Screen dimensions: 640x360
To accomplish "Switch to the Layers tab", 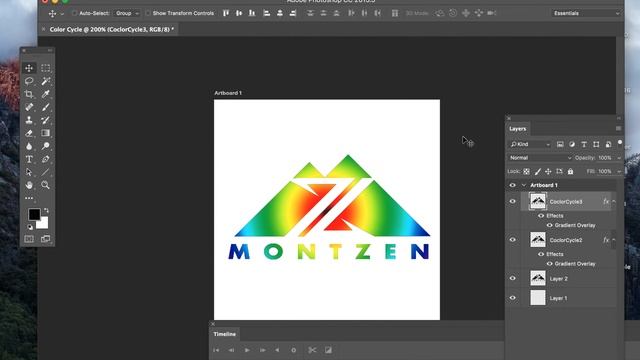I will tap(518, 129).
